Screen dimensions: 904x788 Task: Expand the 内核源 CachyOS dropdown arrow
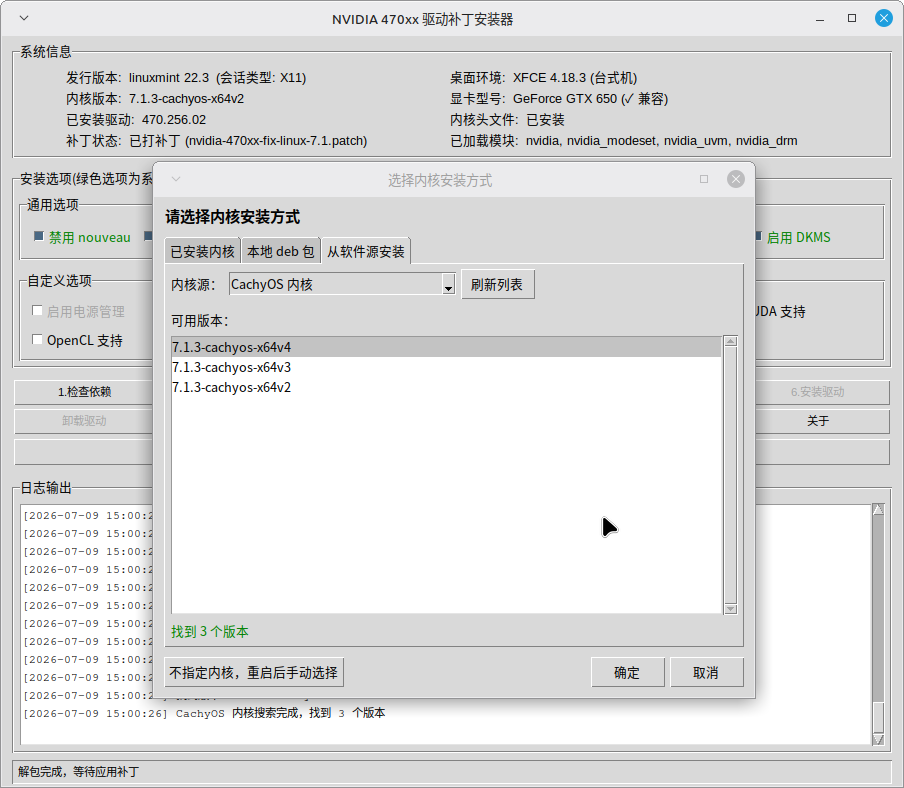(448, 285)
